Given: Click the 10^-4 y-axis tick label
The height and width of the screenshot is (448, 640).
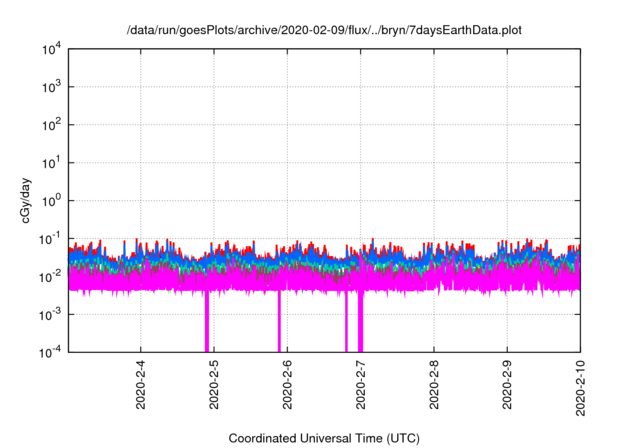Looking at the screenshot, I should point(50,352).
